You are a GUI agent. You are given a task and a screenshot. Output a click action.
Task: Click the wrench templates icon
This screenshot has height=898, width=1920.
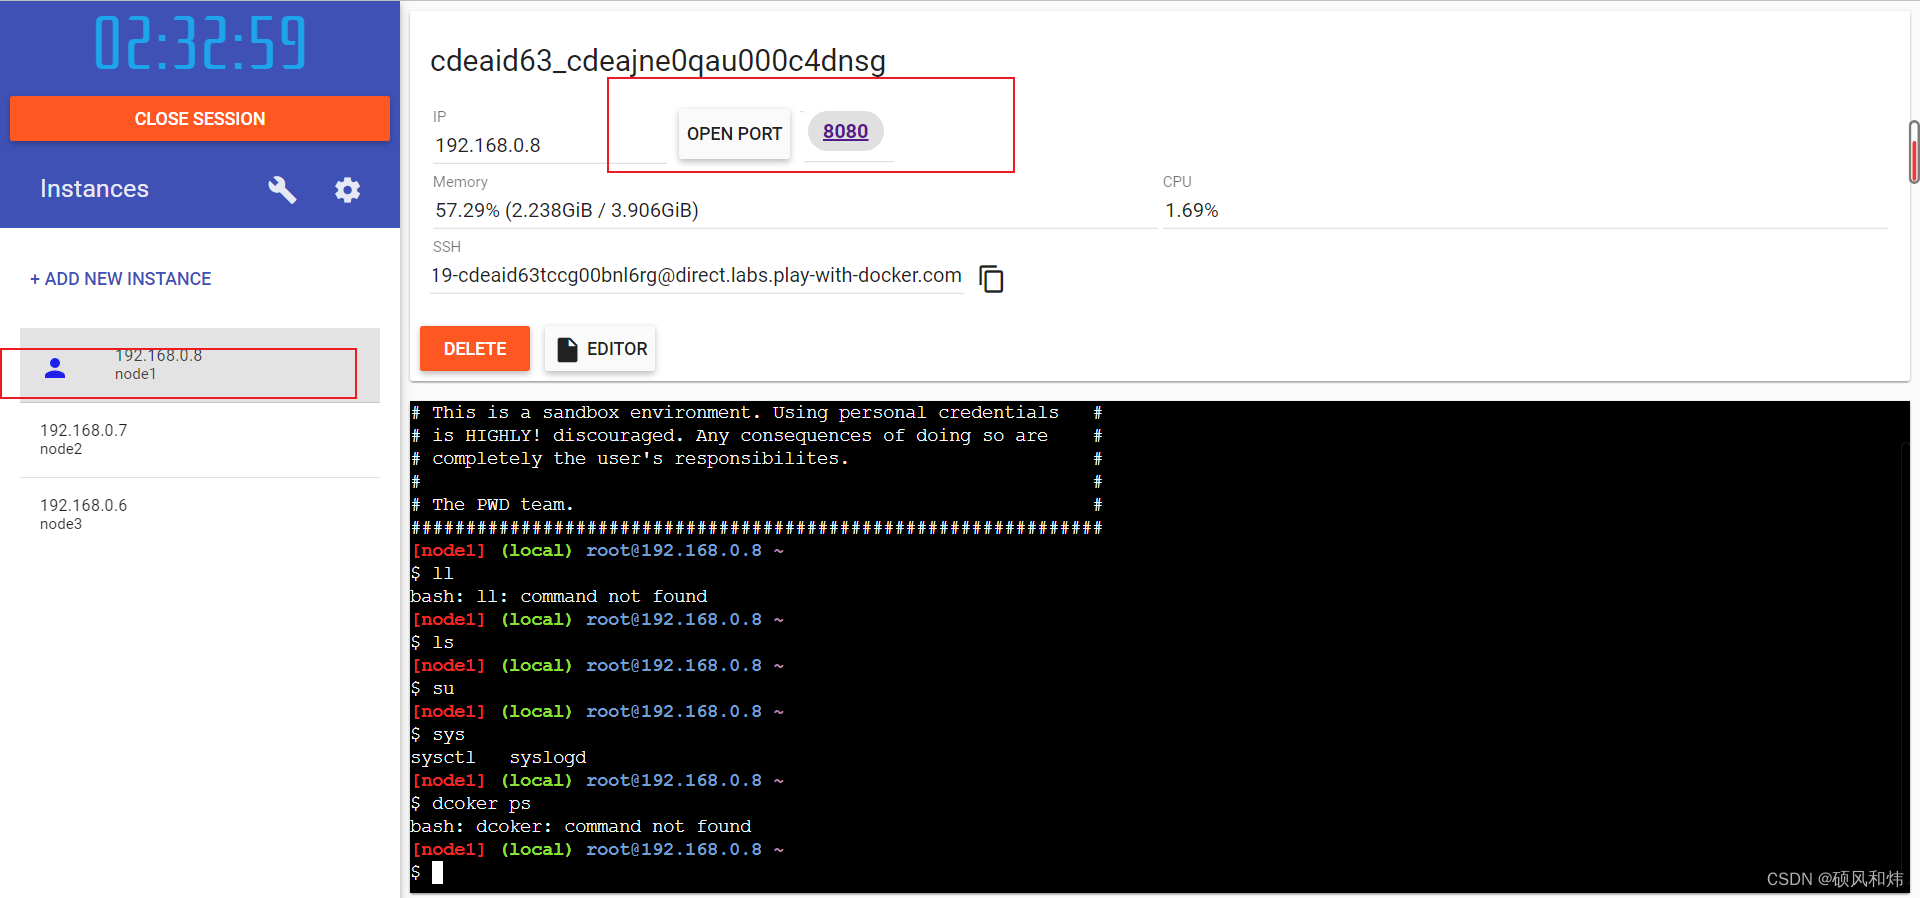282,189
